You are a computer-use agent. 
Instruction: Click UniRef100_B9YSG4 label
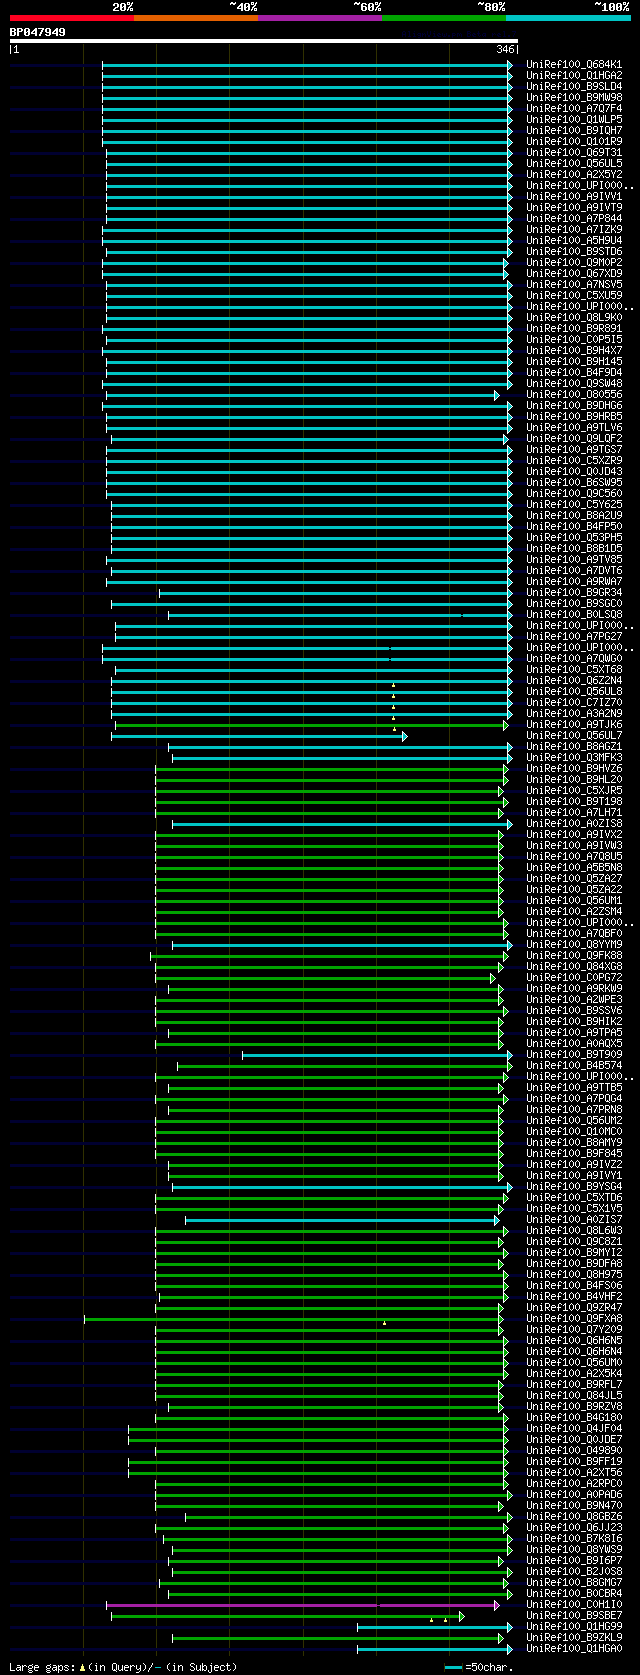coord(574,1186)
